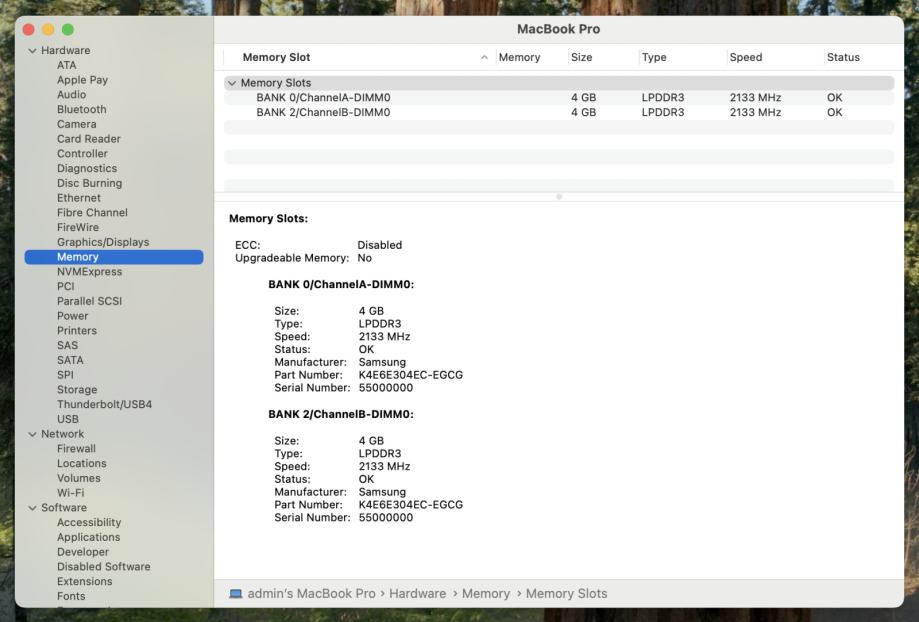The height and width of the screenshot is (622, 919).
Task: Click the sort arrow in Memory Slot header
Action: tap(485, 58)
